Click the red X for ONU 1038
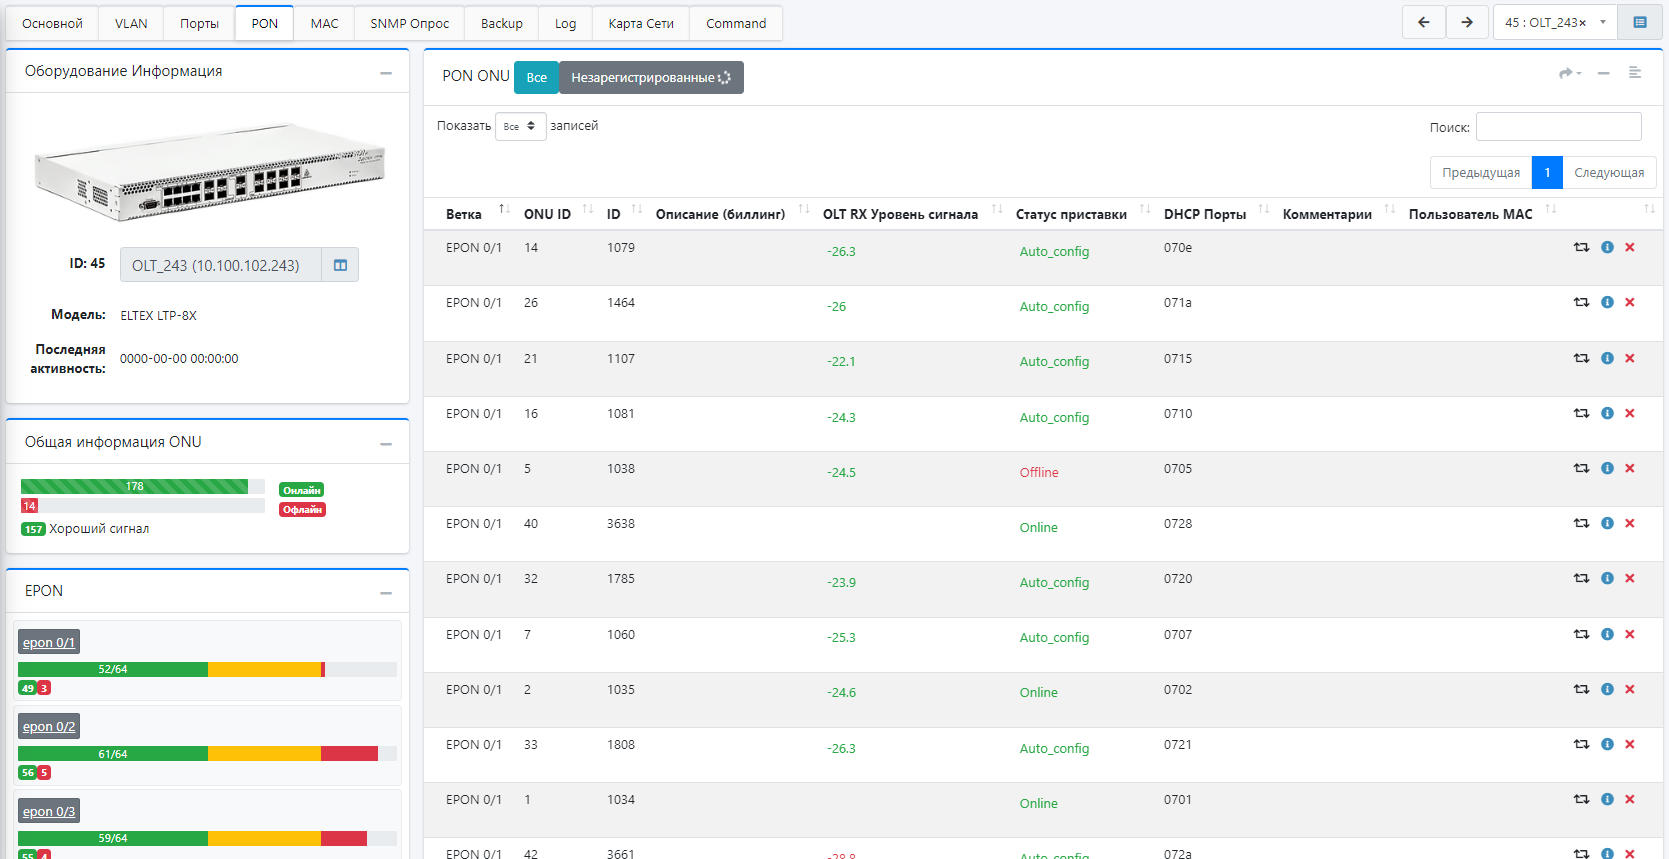 click(x=1630, y=468)
